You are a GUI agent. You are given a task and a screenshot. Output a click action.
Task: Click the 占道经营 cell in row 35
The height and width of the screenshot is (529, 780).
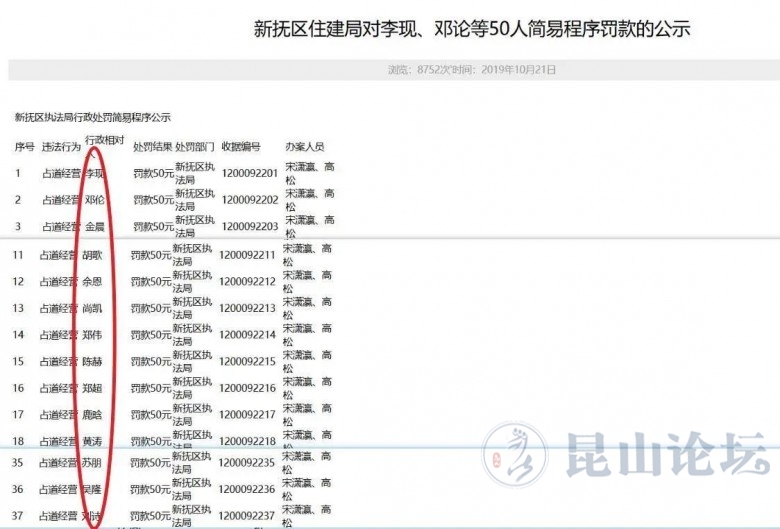[x=60, y=463]
